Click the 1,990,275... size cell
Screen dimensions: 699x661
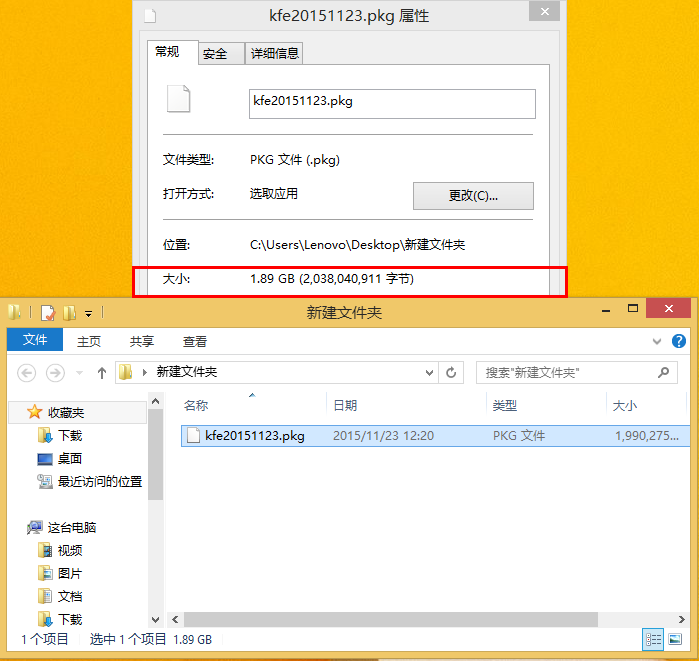coord(647,435)
